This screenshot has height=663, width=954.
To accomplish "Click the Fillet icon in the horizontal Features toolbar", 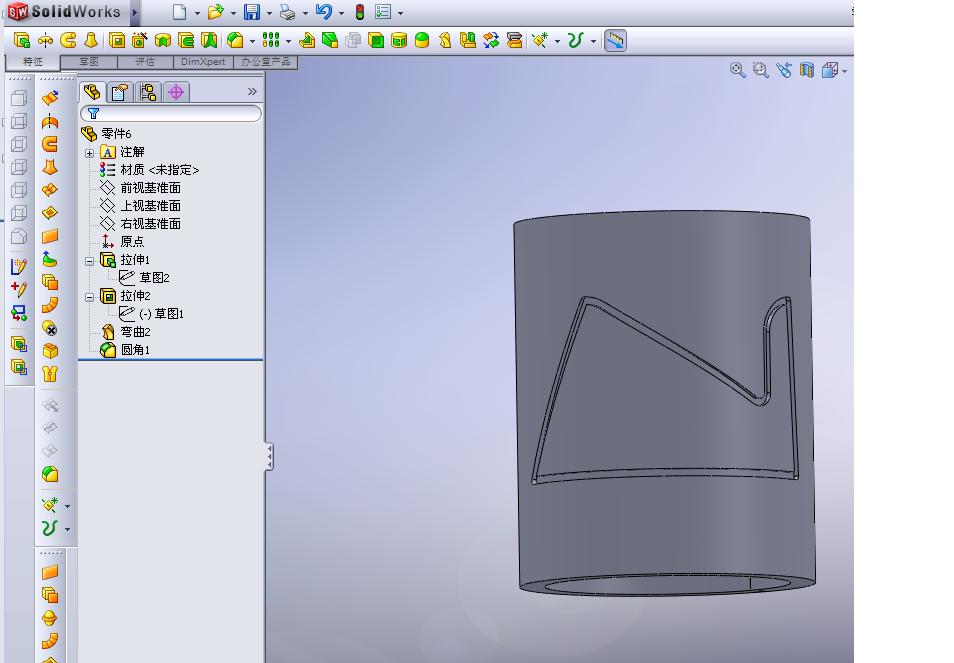I will 235,41.
